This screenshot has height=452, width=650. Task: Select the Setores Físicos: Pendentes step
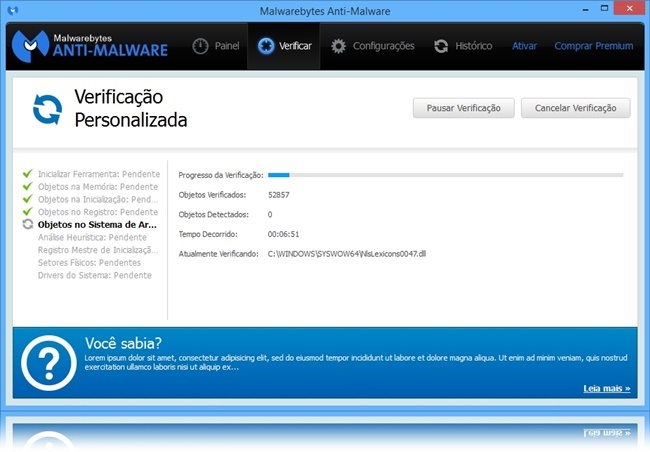coord(89,263)
